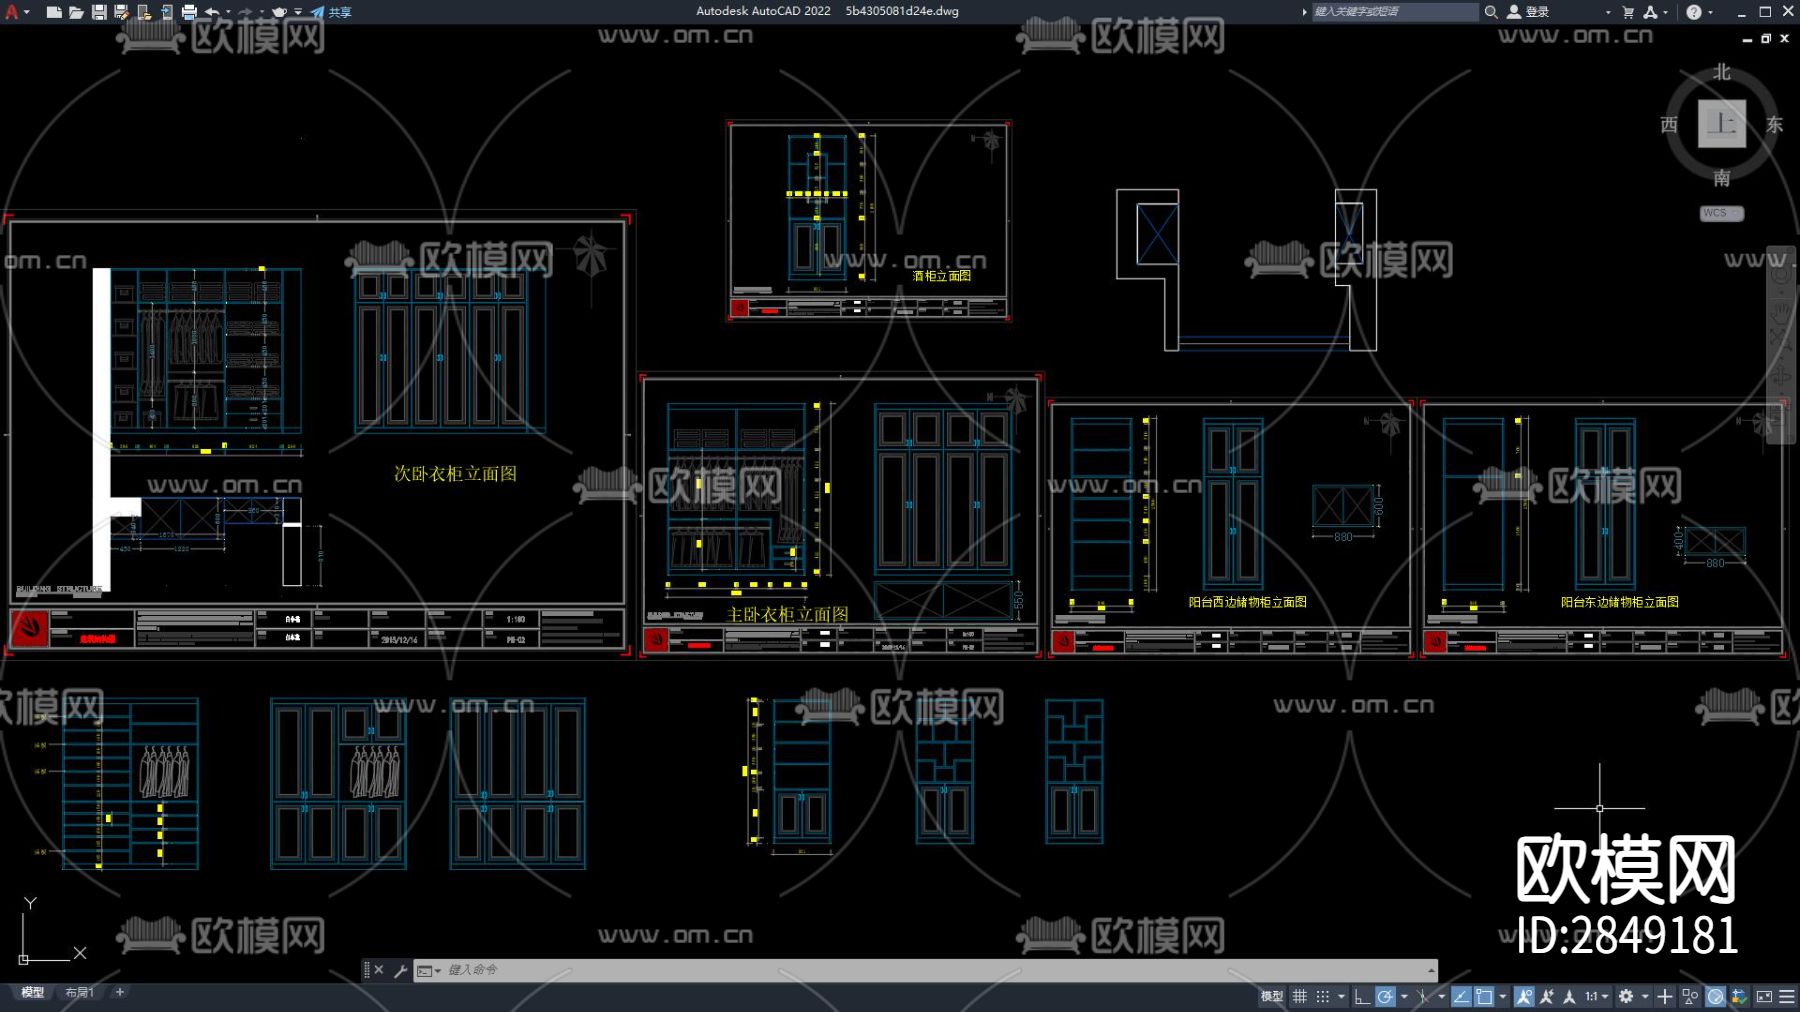The width and height of the screenshot is (1800, 1012).
Task: Click the annotation scale icon
Action: pos(1569,996)
